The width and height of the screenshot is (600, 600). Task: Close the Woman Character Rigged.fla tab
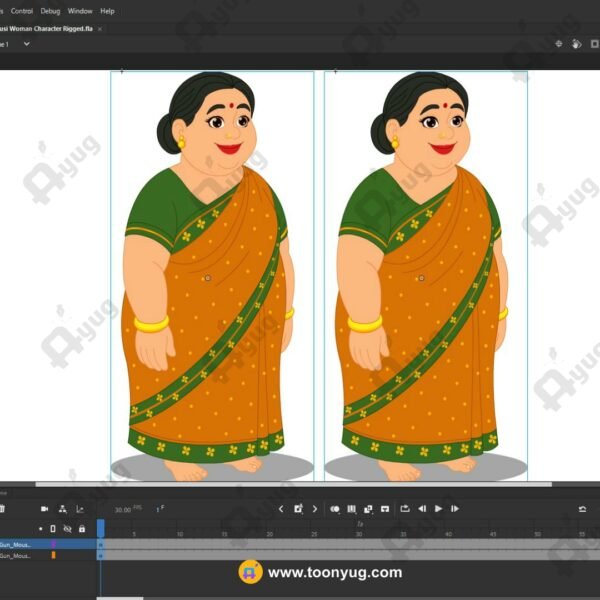pyautogui.click(x=100, y=29)
